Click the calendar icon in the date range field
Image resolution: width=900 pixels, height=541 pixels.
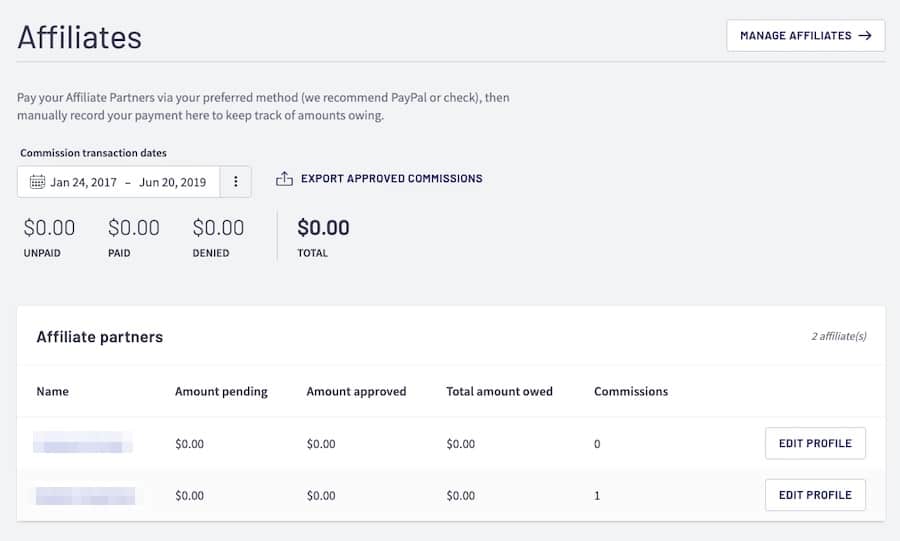tap(37, 182)
